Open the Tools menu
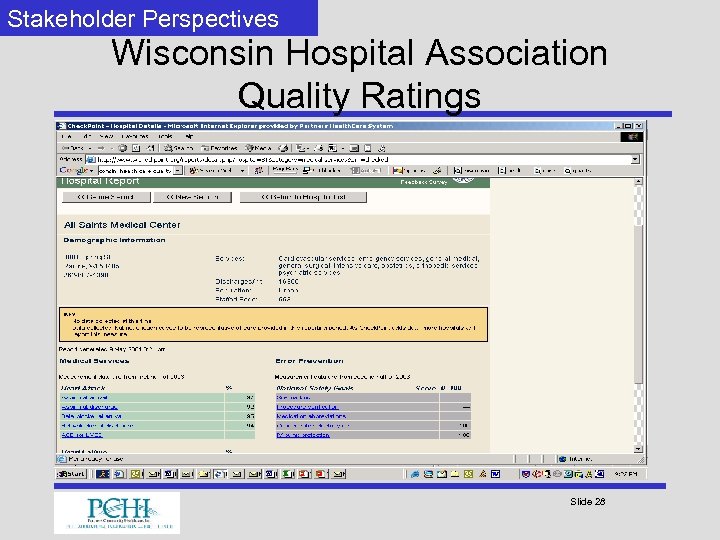Image resolution: width=720 pixels, height=540 pixels. (x=165, y=136)
